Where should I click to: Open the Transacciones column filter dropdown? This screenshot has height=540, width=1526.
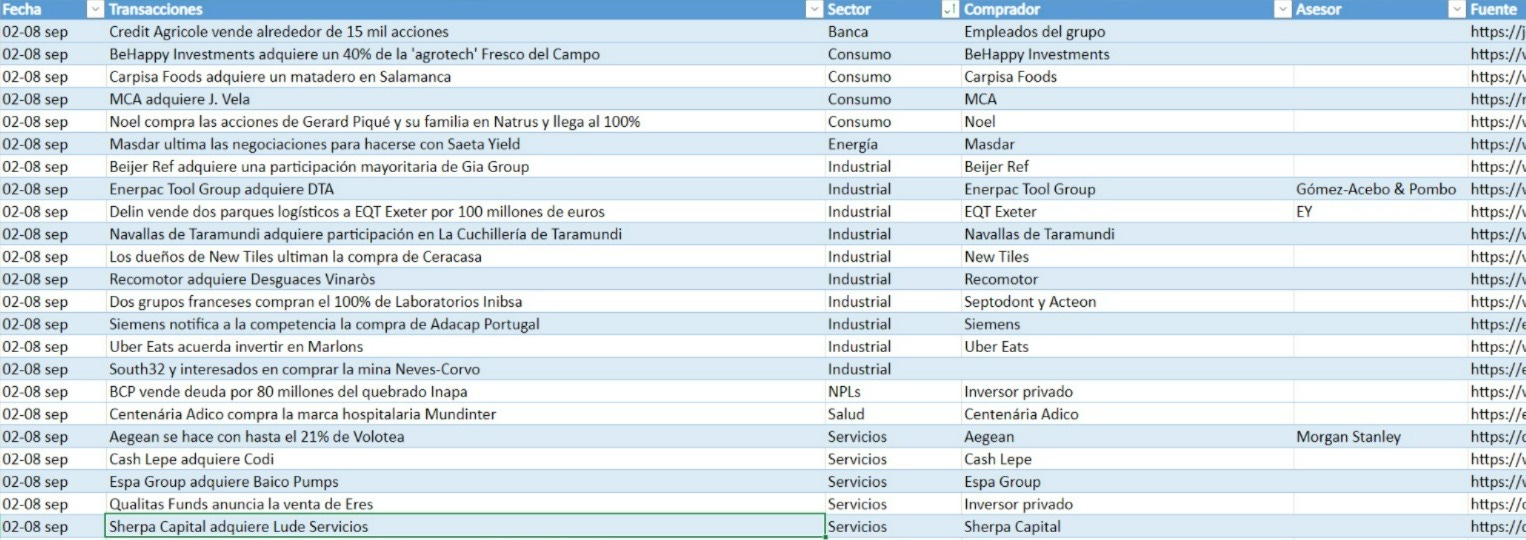tap(815, 9)
